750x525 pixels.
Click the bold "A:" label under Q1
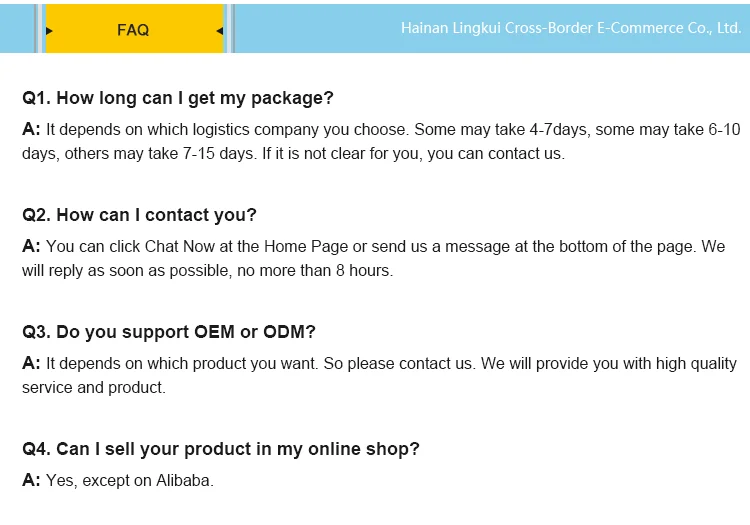click(x=31, y=129)
